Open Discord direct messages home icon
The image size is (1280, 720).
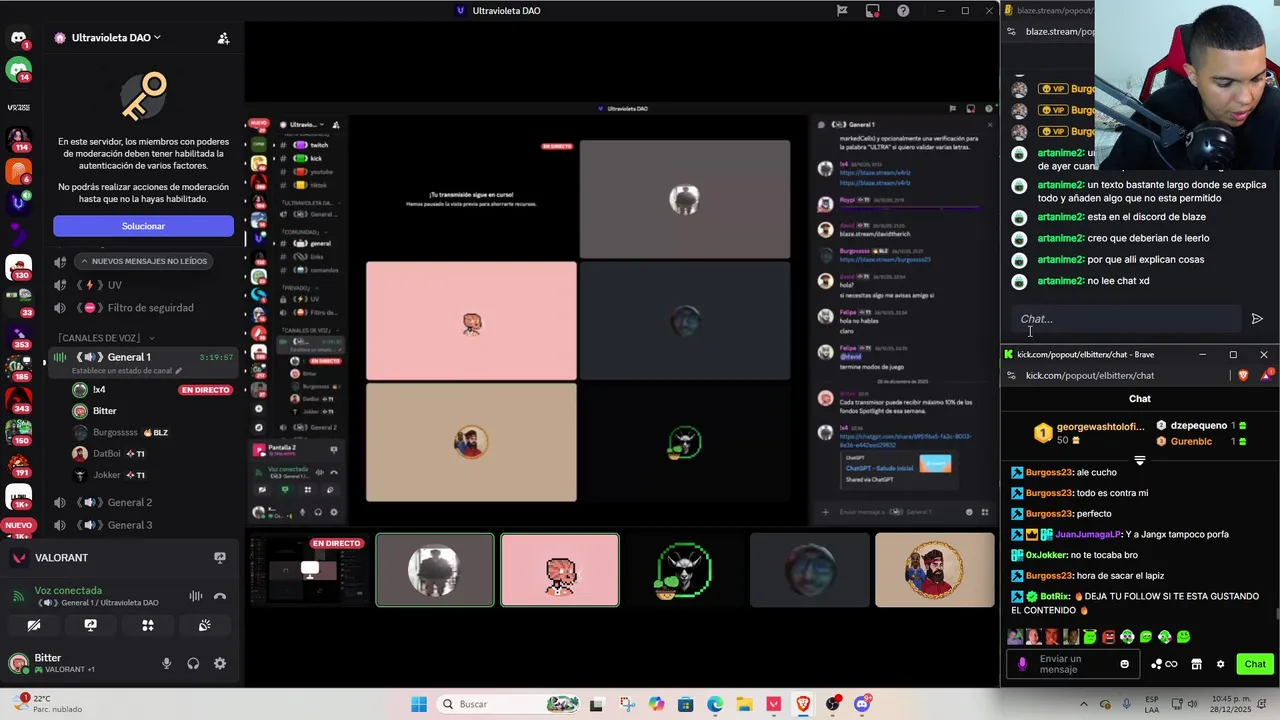(18, 38)
